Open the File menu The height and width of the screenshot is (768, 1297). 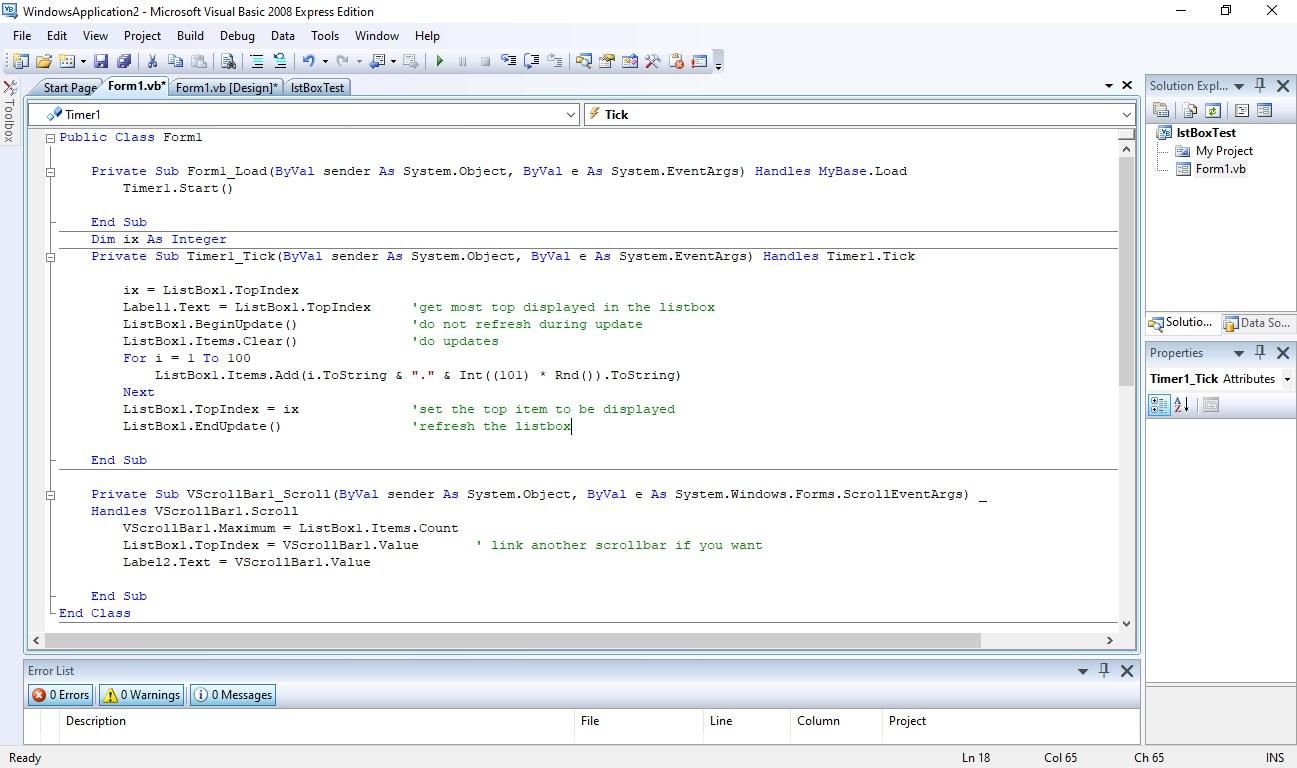click(21, 35)
